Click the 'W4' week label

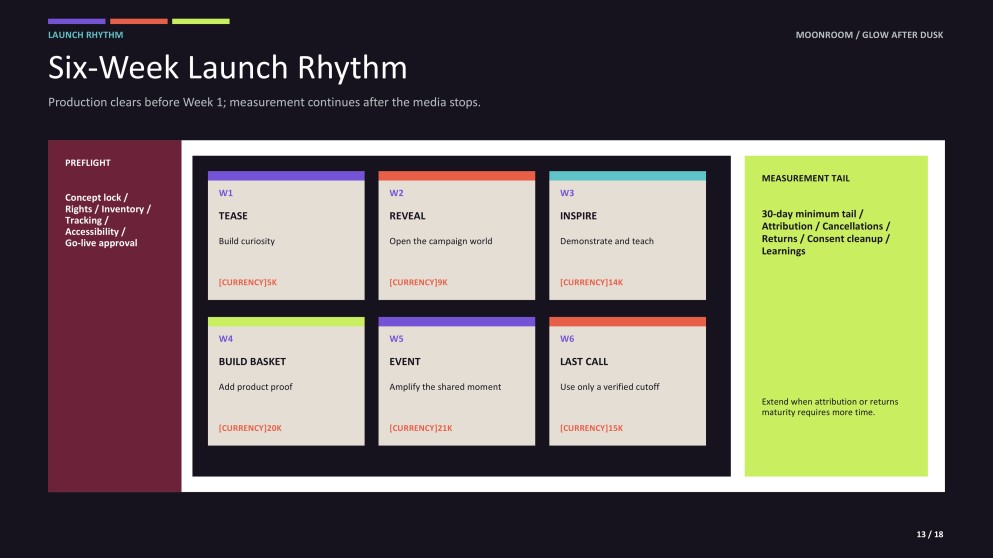tap(225, 338)
